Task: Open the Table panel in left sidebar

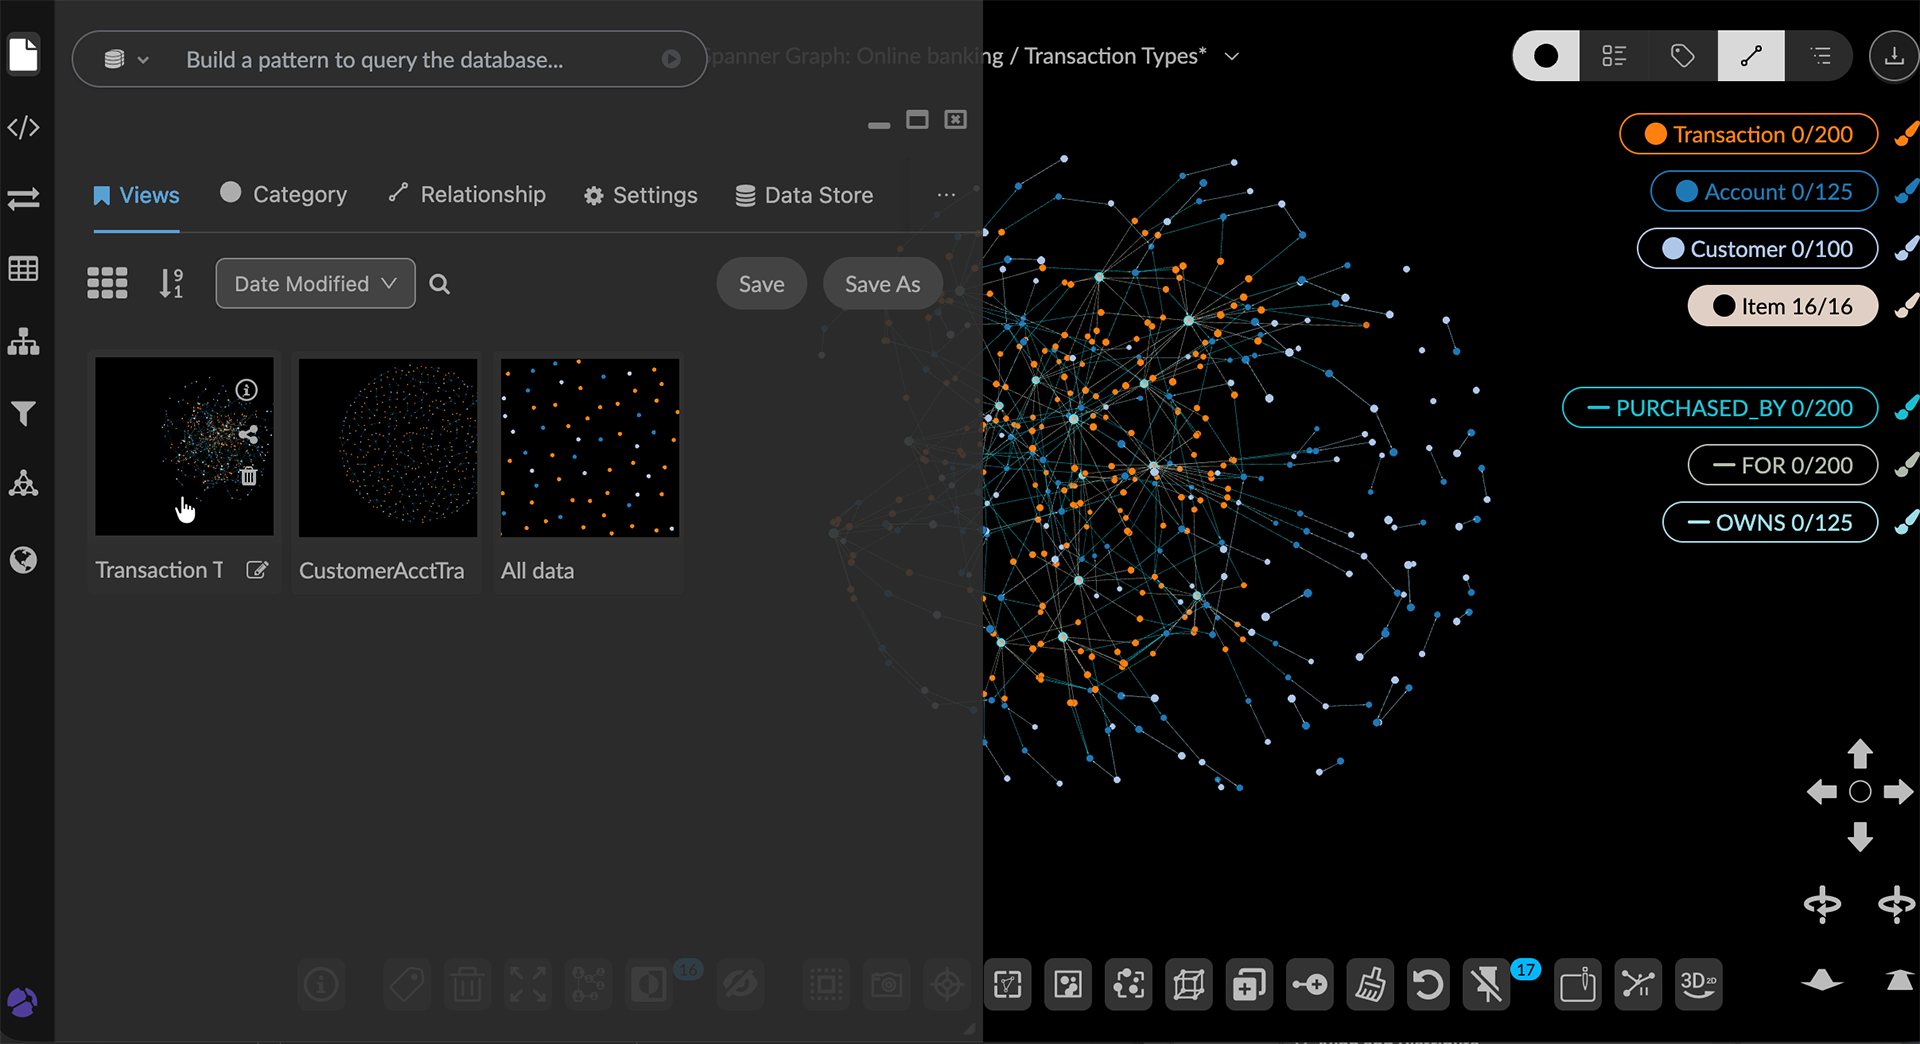Action: (23, 269)
